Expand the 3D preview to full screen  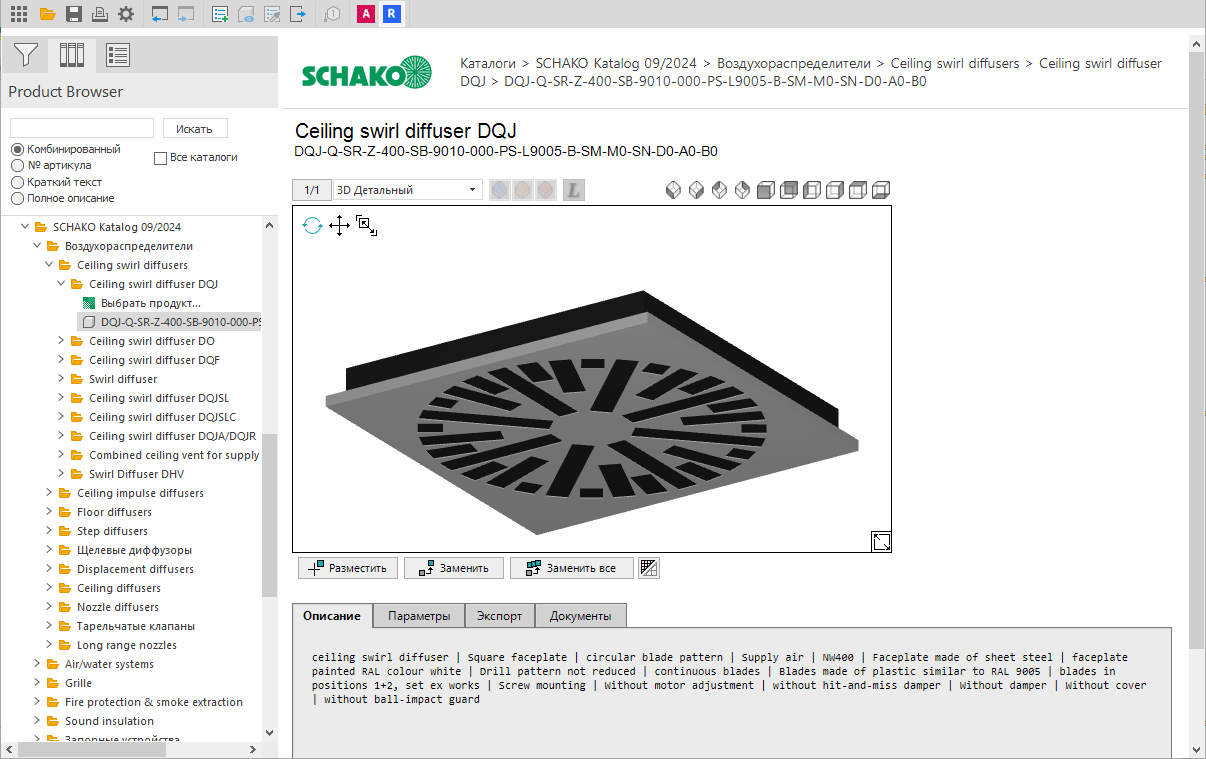[x=881, y=541]
